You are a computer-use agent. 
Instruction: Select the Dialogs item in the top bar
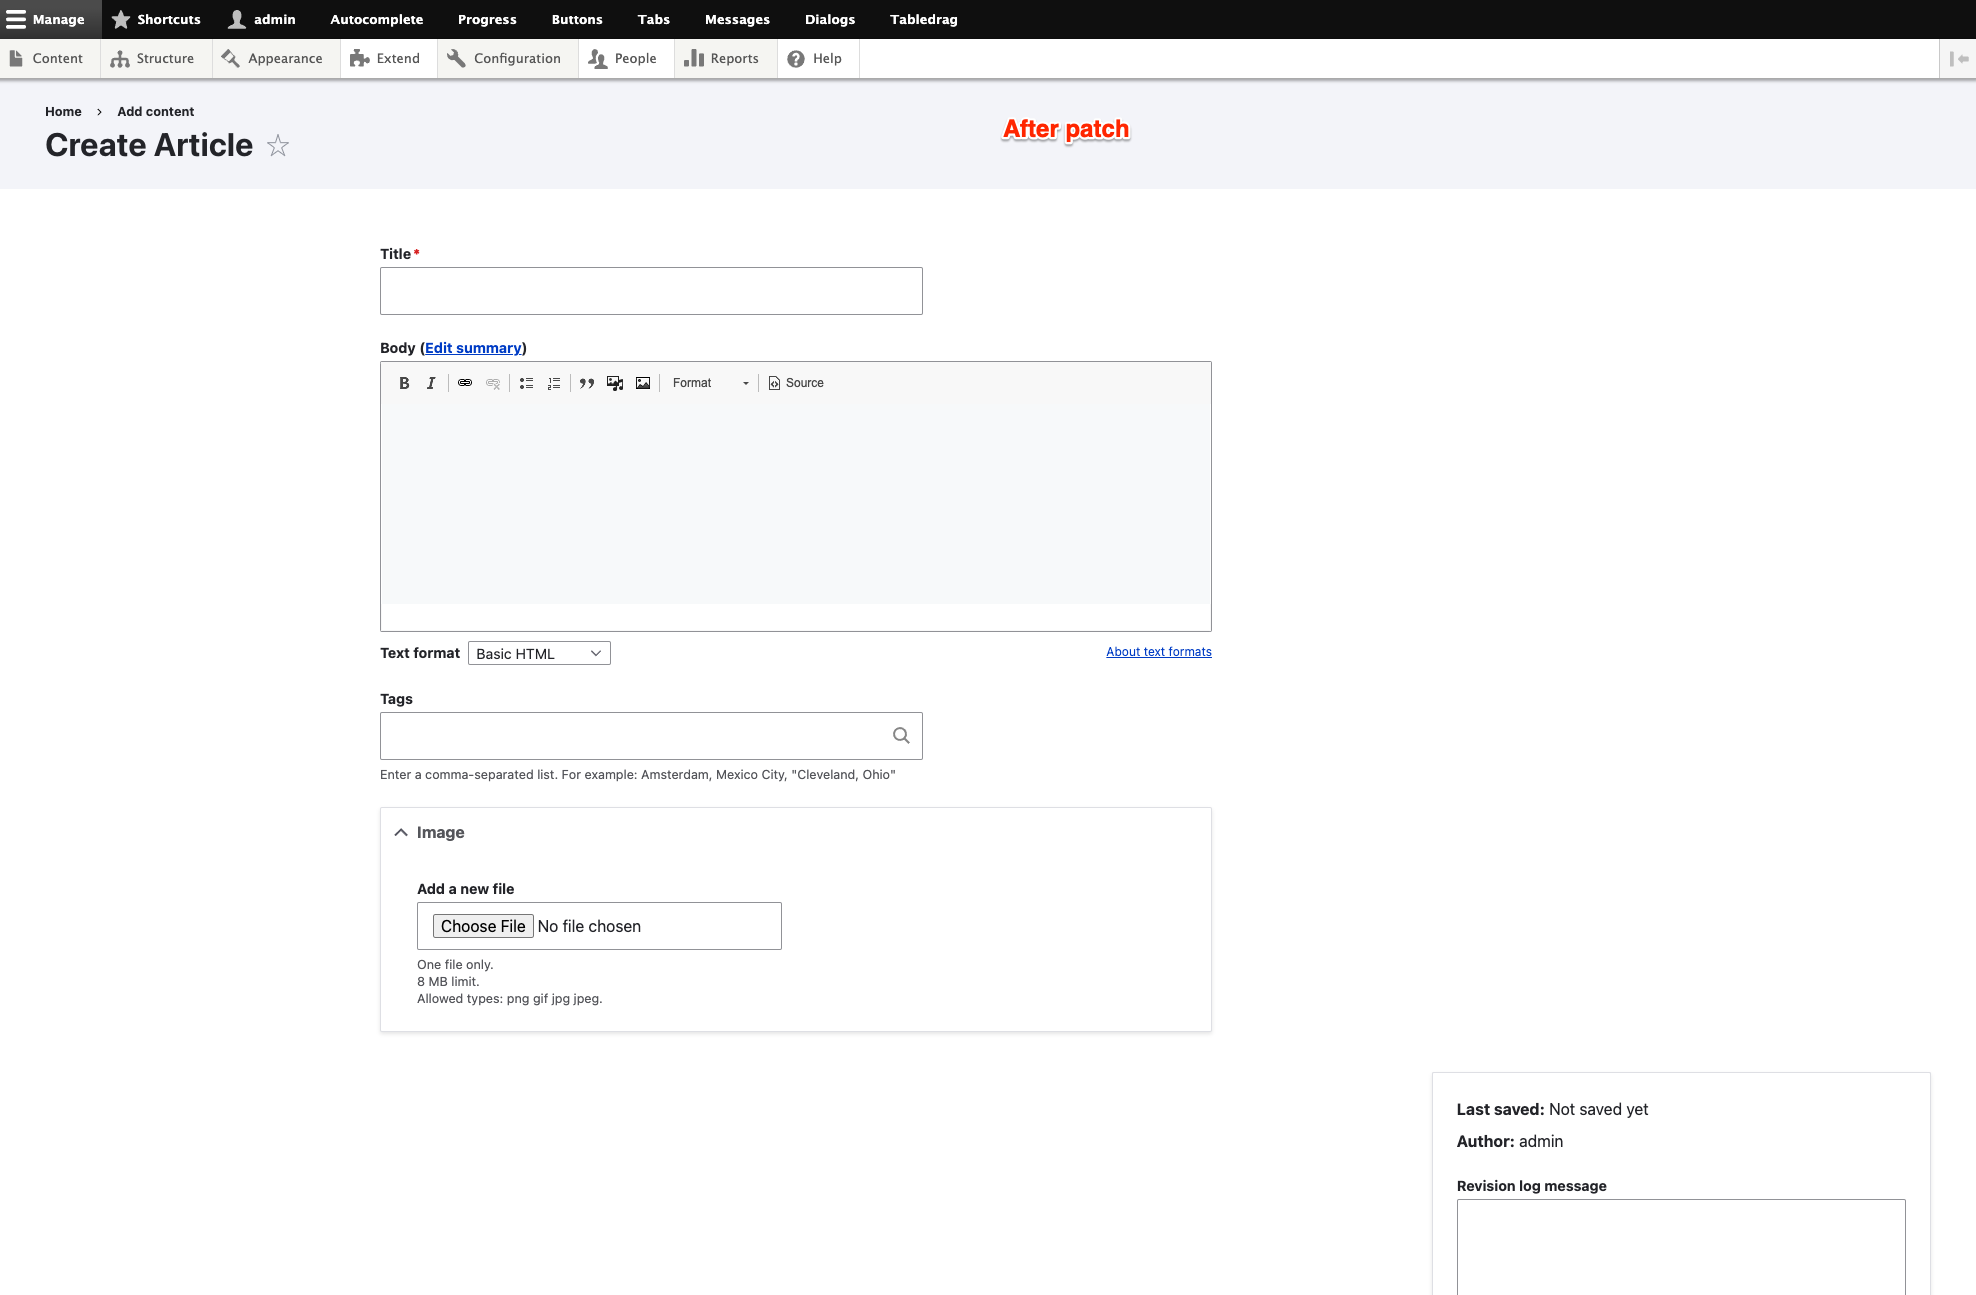(829, 19)
